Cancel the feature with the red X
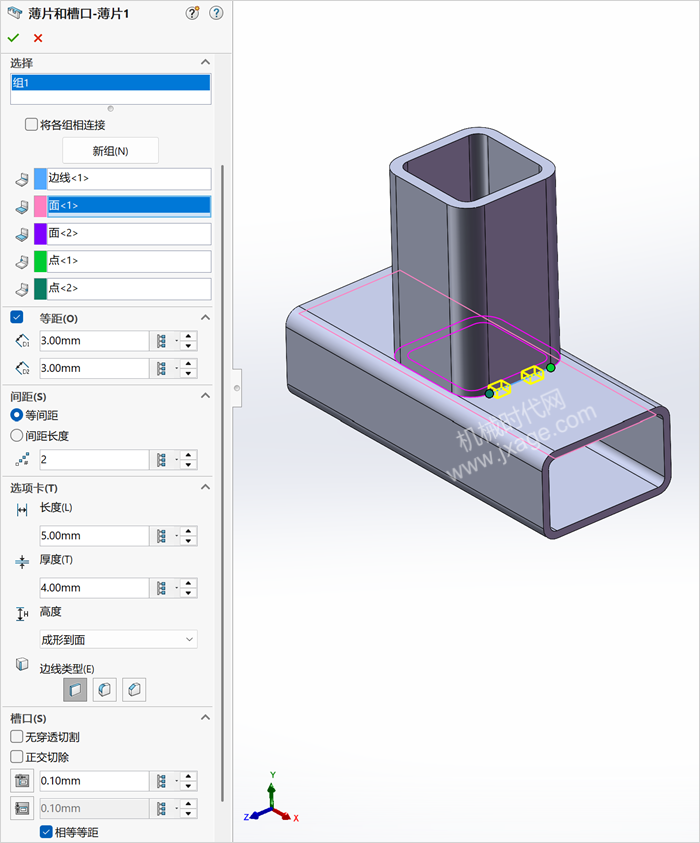 pyautogui.click(x=38, y=38)
